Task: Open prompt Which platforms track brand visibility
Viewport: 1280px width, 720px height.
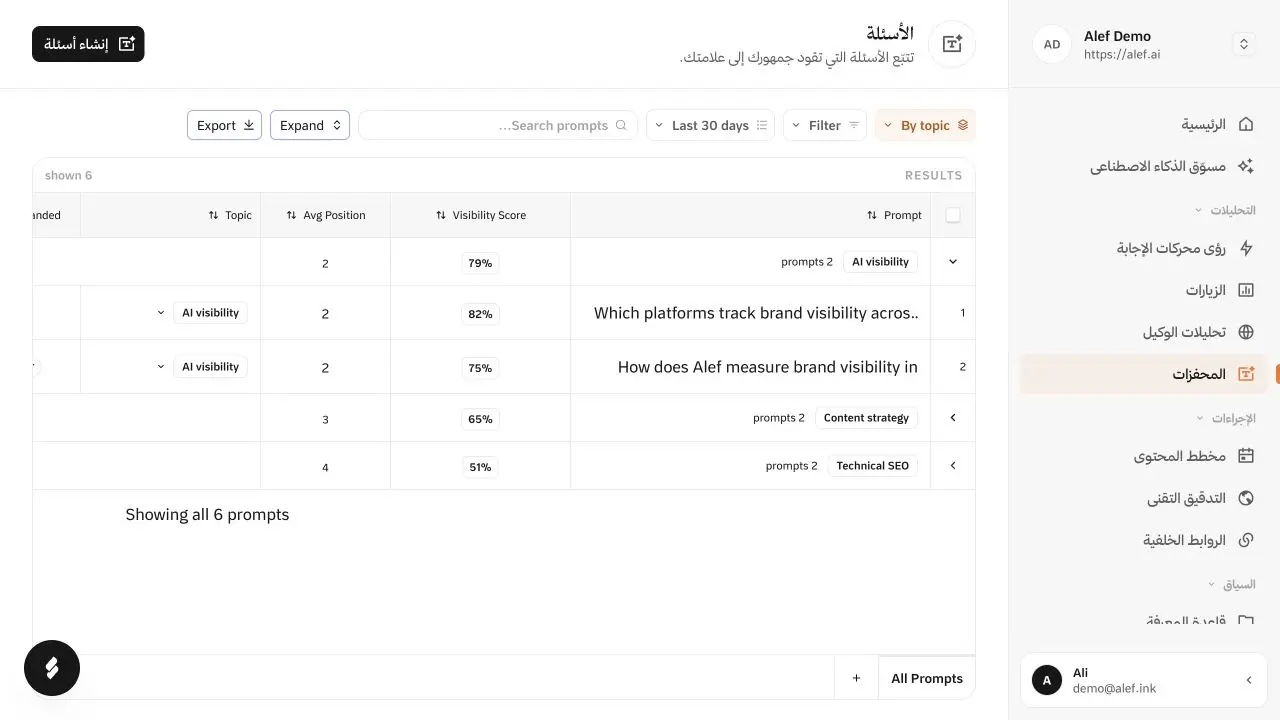Action: pyautogui.click(x=756, y=313)
